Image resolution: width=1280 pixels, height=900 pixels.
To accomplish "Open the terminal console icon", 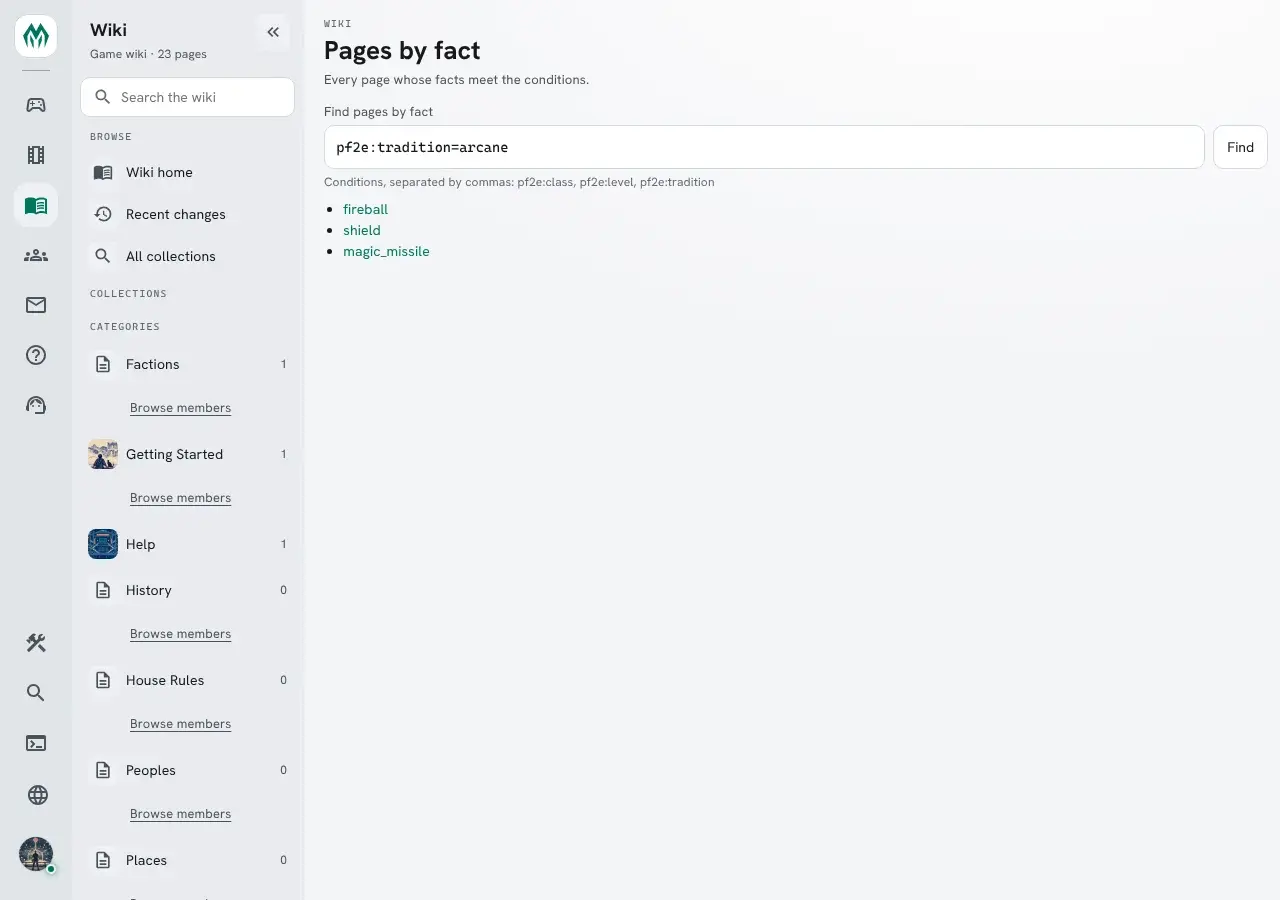I will [36, 743].
